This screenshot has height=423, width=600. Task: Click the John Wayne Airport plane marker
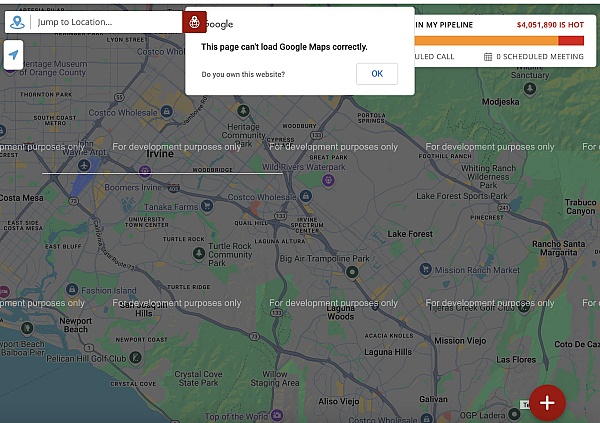tap(84, 165)
